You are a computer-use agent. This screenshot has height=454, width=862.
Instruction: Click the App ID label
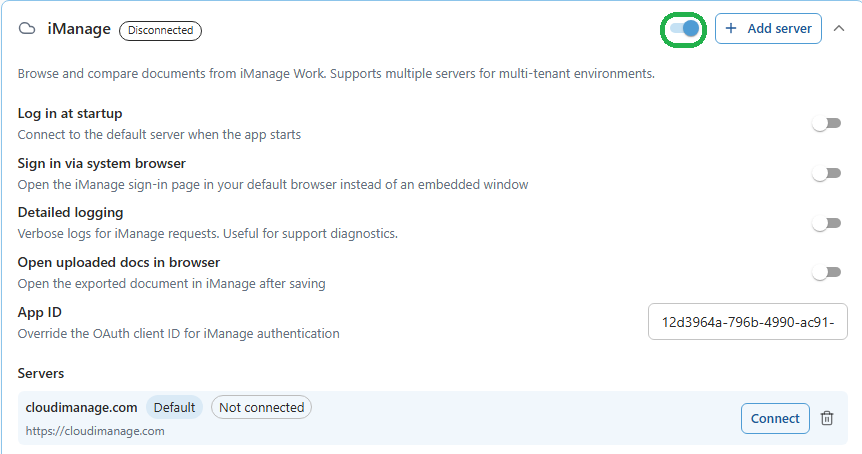pyautogui.click(x=40, y=312)
